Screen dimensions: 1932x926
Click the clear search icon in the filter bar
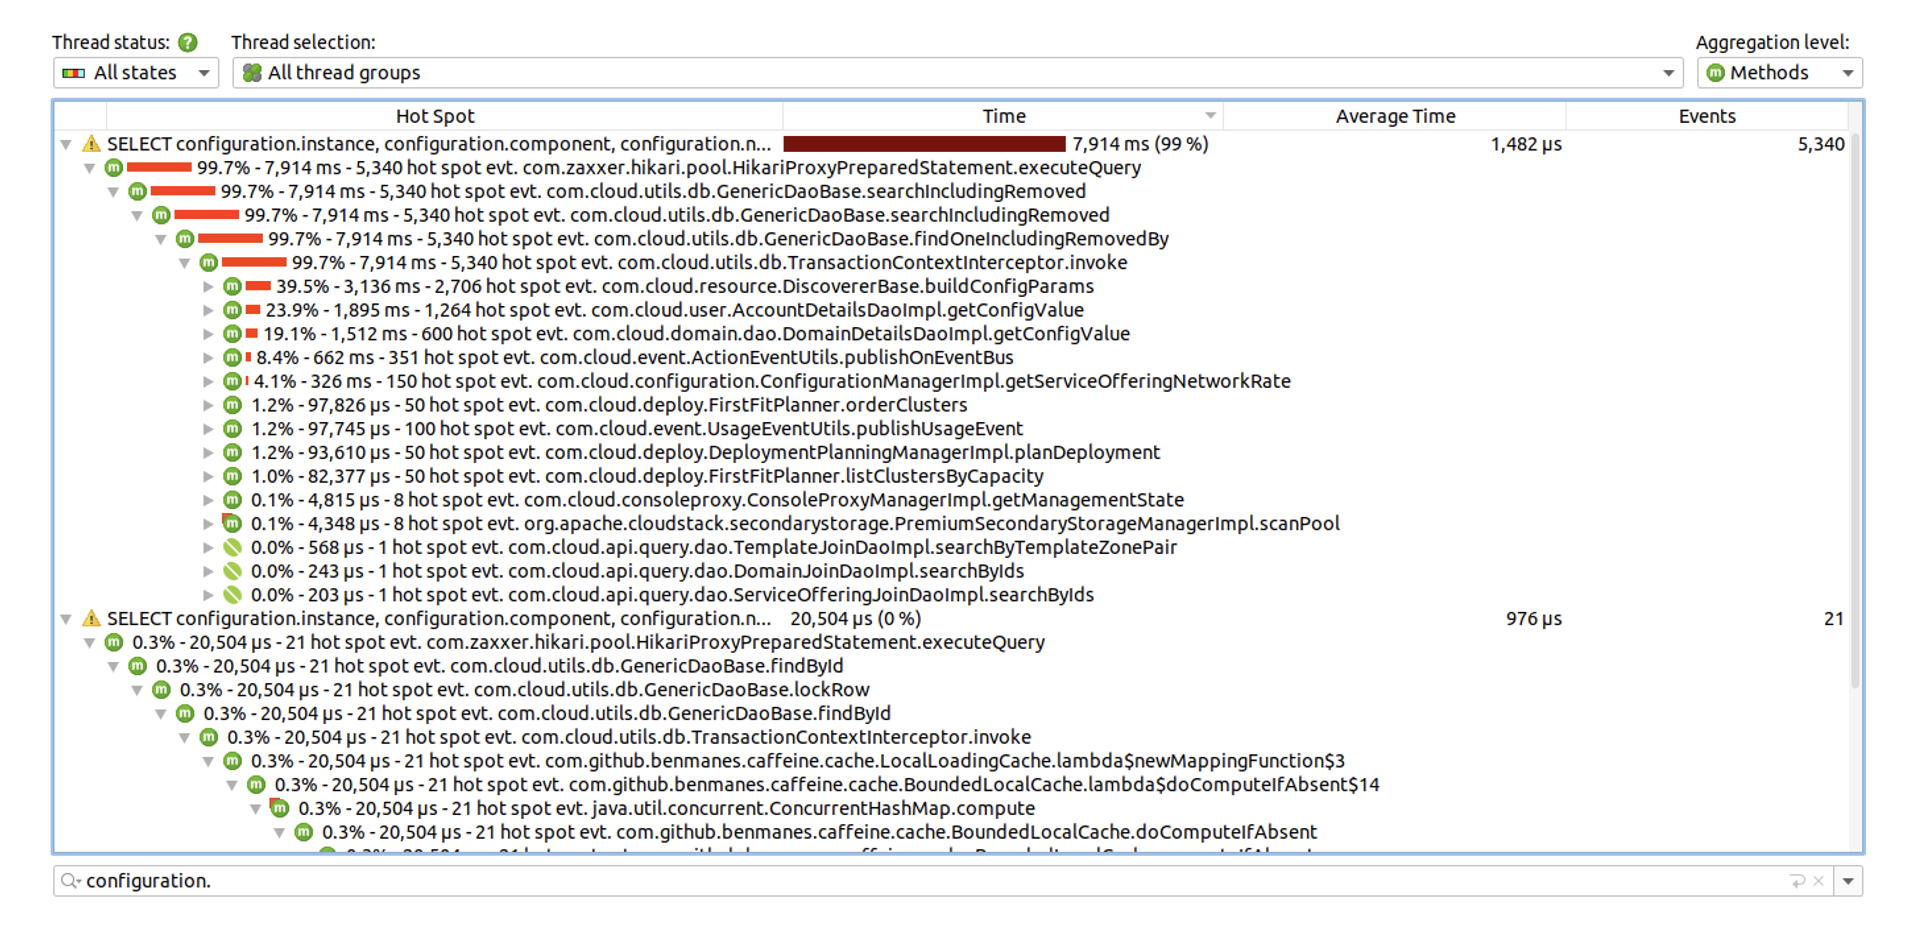pyautogui.click(x=1818, y=880)
